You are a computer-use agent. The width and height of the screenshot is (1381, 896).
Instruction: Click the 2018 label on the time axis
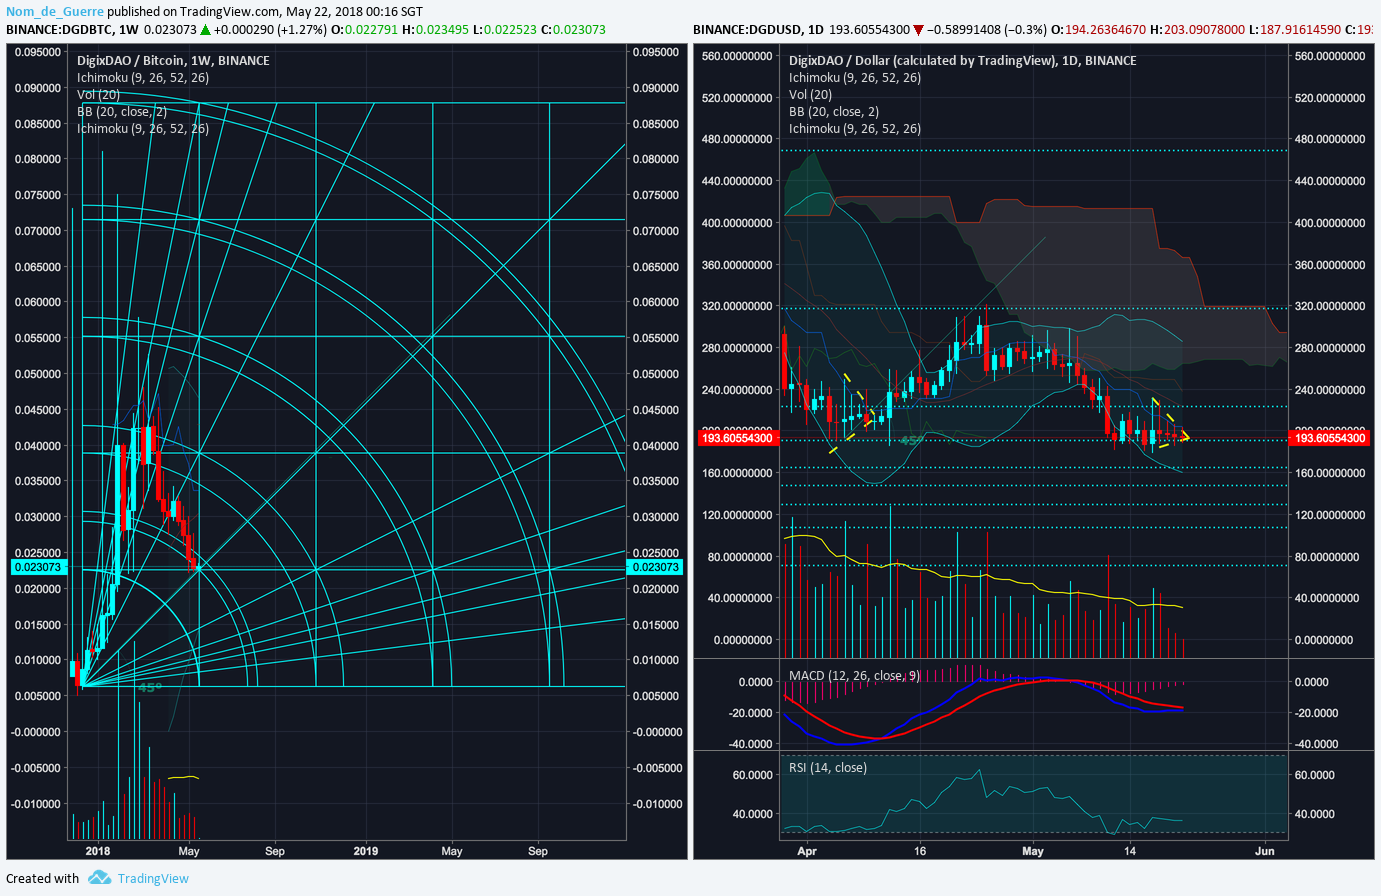[98, 851]
